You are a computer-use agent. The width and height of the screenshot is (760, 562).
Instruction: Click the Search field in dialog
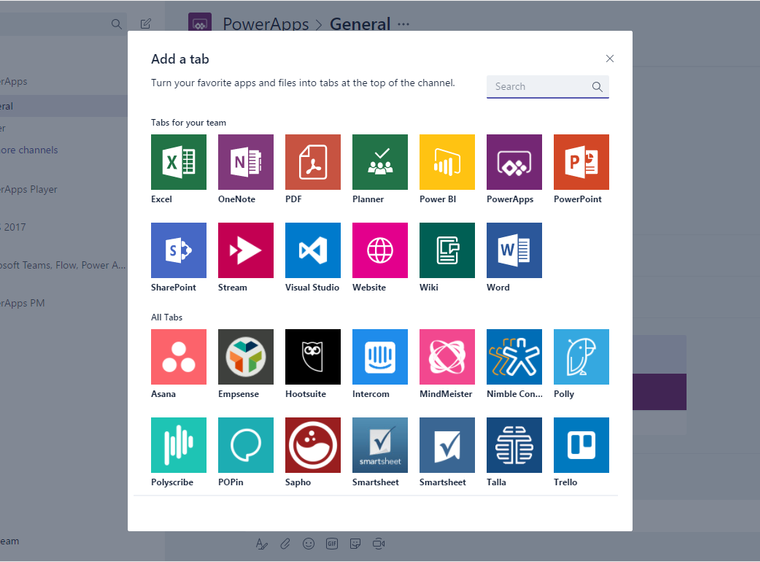[538, 87]
